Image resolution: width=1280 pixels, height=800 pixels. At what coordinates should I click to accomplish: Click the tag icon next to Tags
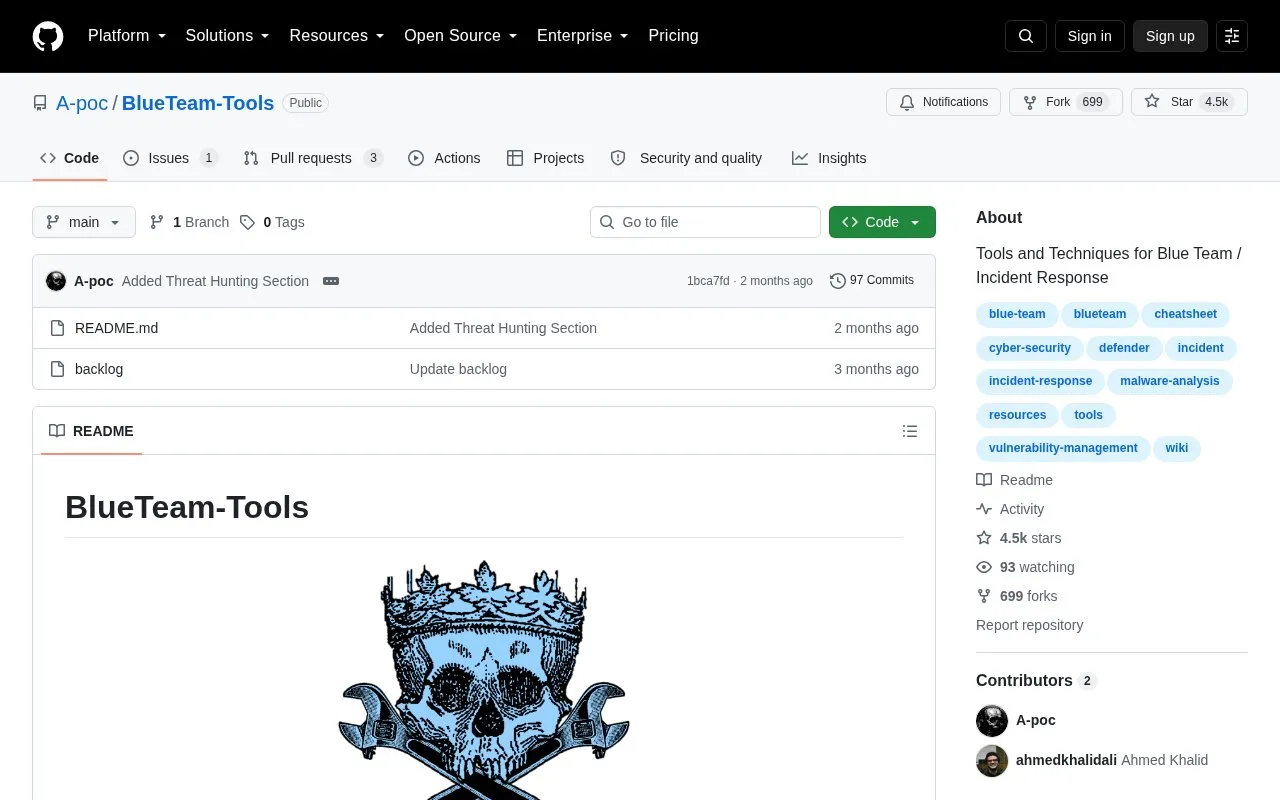click(247, 222)
